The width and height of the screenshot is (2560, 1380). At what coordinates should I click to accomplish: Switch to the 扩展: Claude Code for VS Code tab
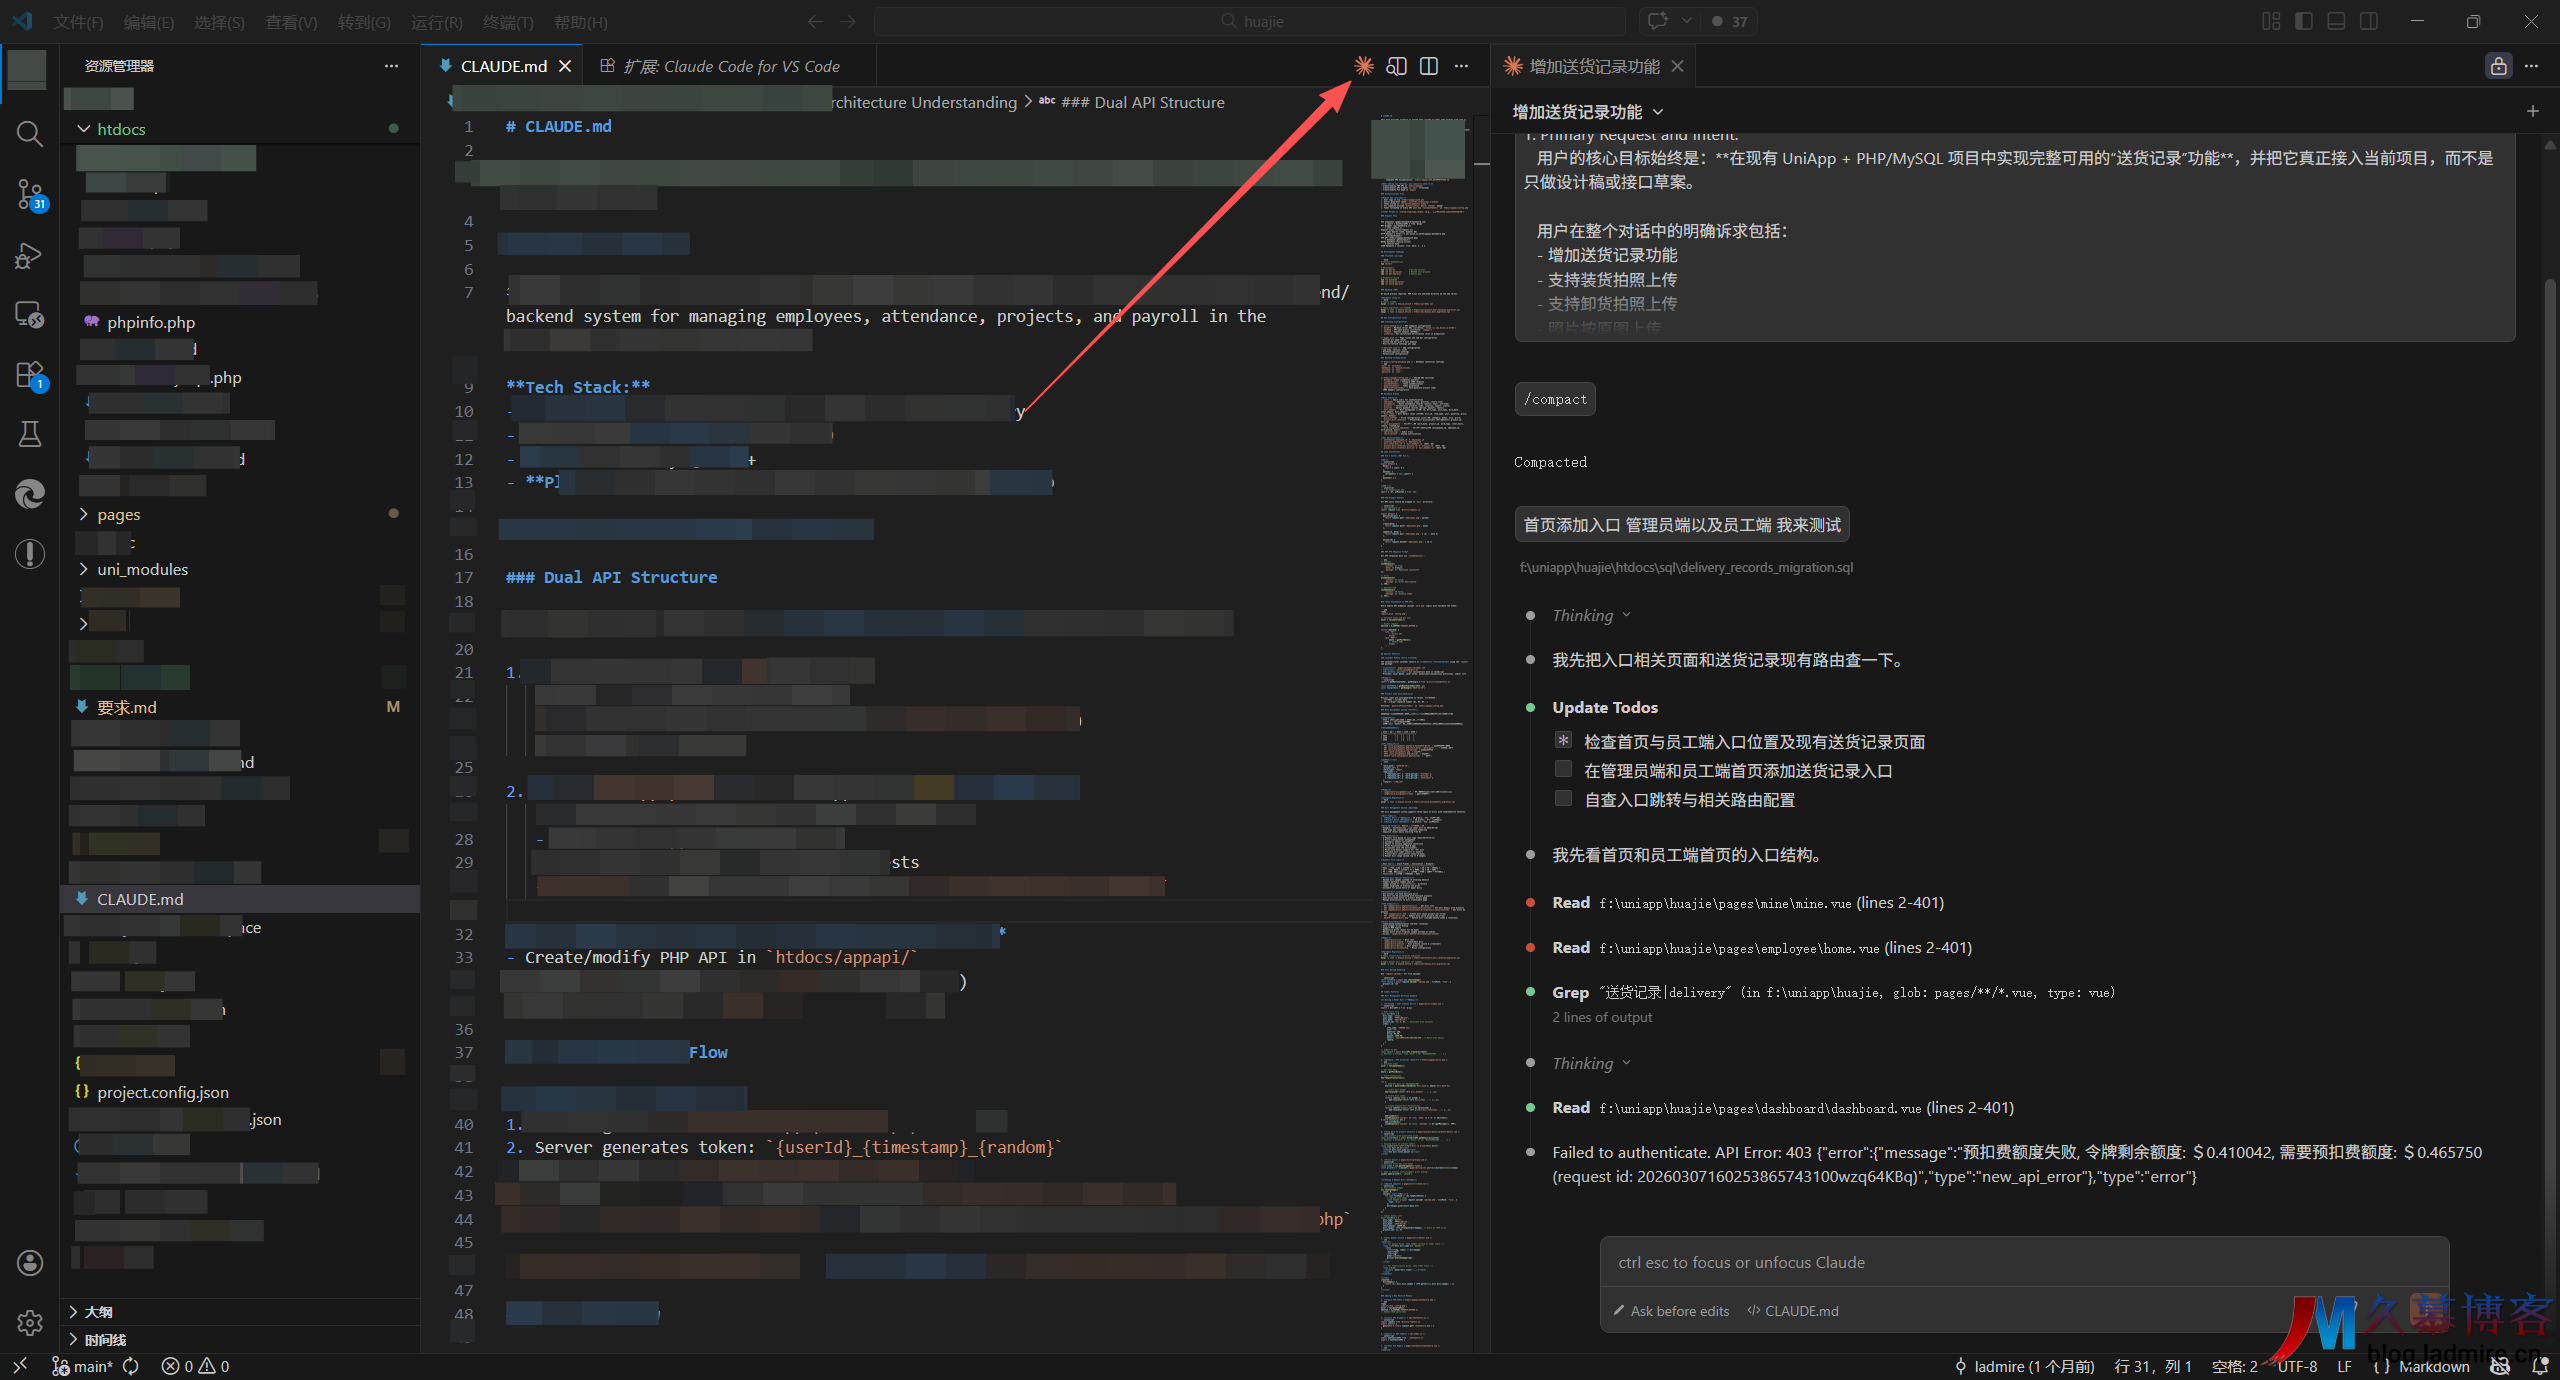pos(730,66)
